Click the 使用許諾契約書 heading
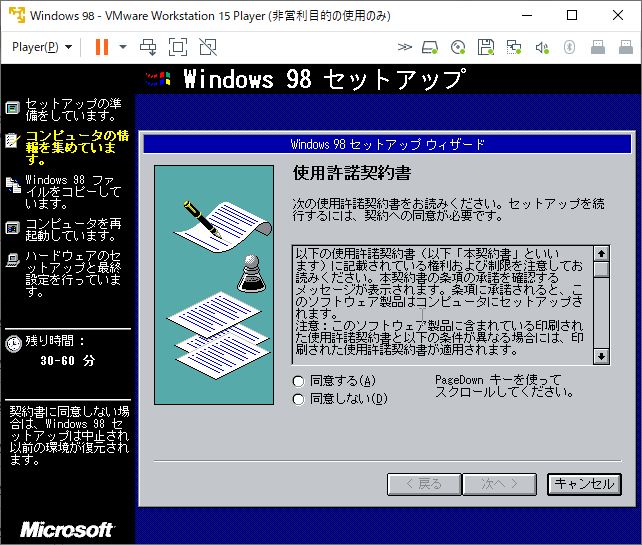This screenshot has height=545, width=642. coord(352,173)
